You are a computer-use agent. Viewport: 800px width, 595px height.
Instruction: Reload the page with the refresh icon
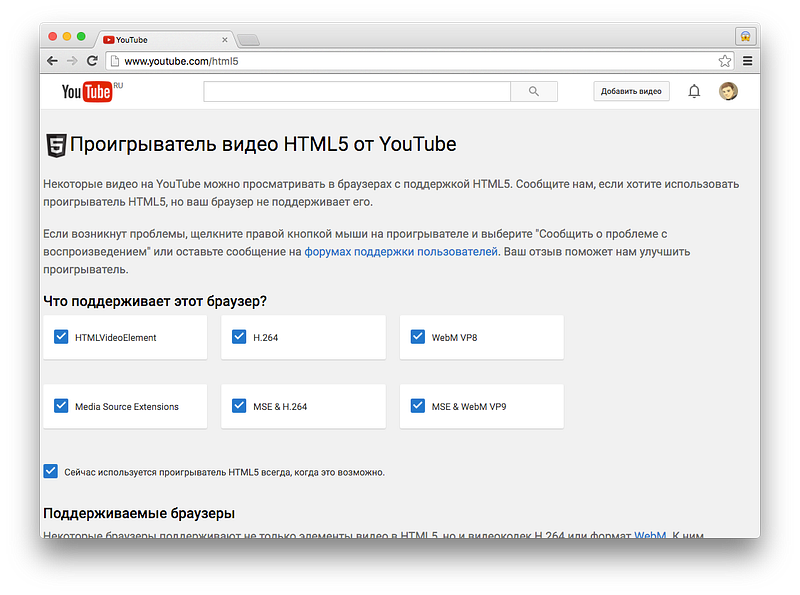click(92, 61)
